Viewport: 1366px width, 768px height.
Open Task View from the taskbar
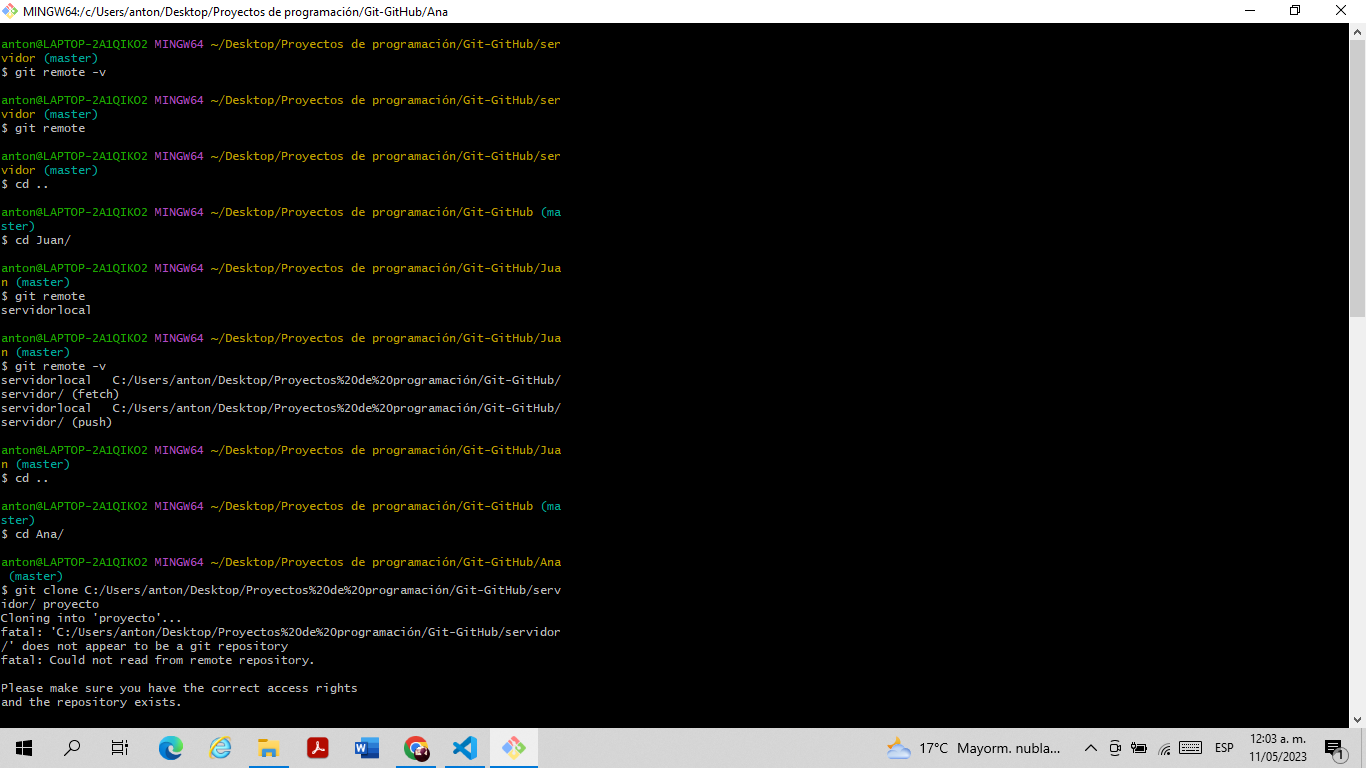click(120, 748)
